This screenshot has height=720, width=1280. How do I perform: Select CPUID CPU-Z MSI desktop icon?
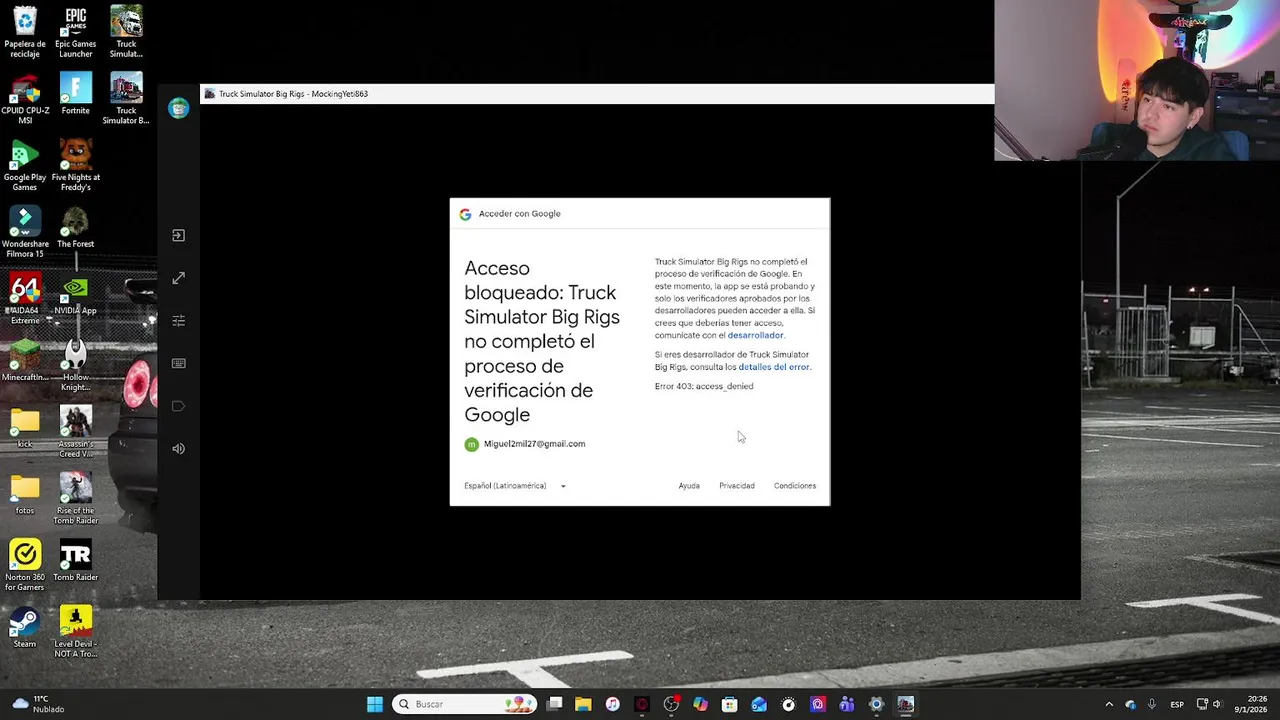click(x=25, y=99)
